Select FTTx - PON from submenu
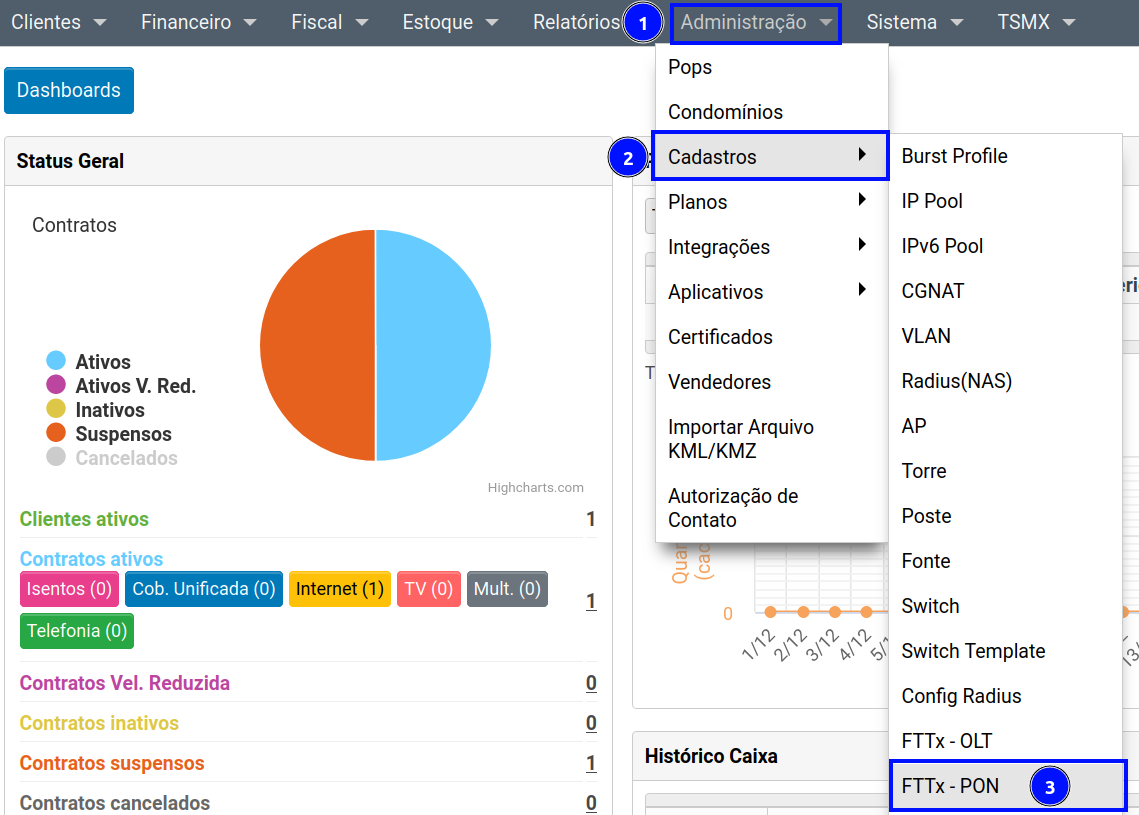This screenshot has height=815, width=1139. pos(950,786)
